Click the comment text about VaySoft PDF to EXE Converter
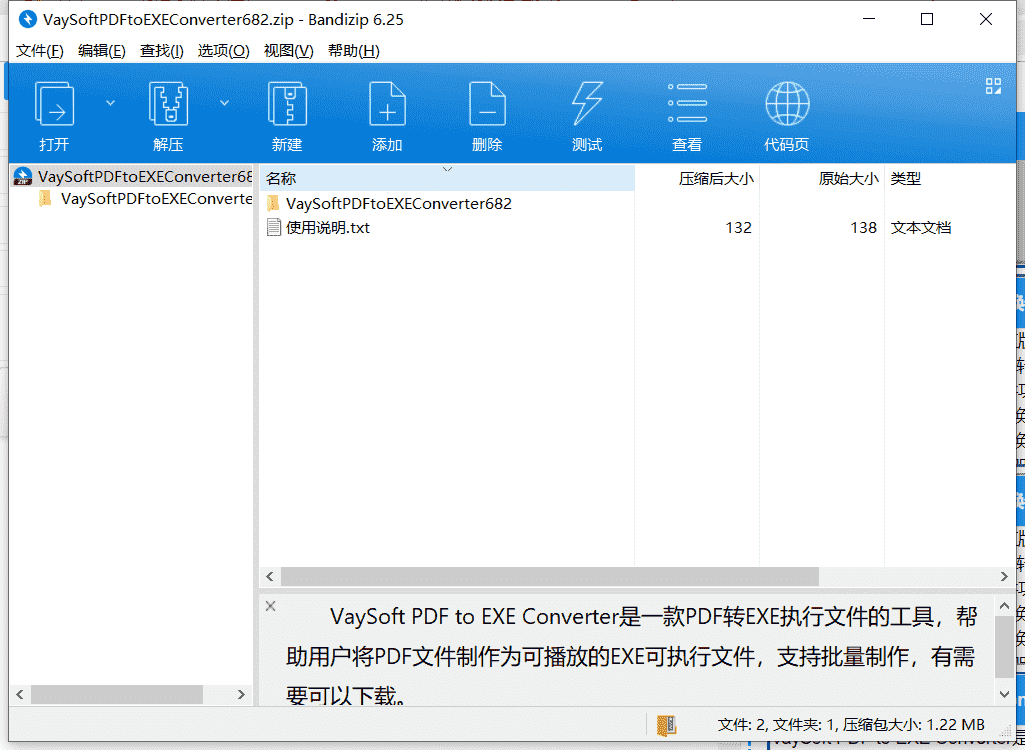 coord(631,656)
